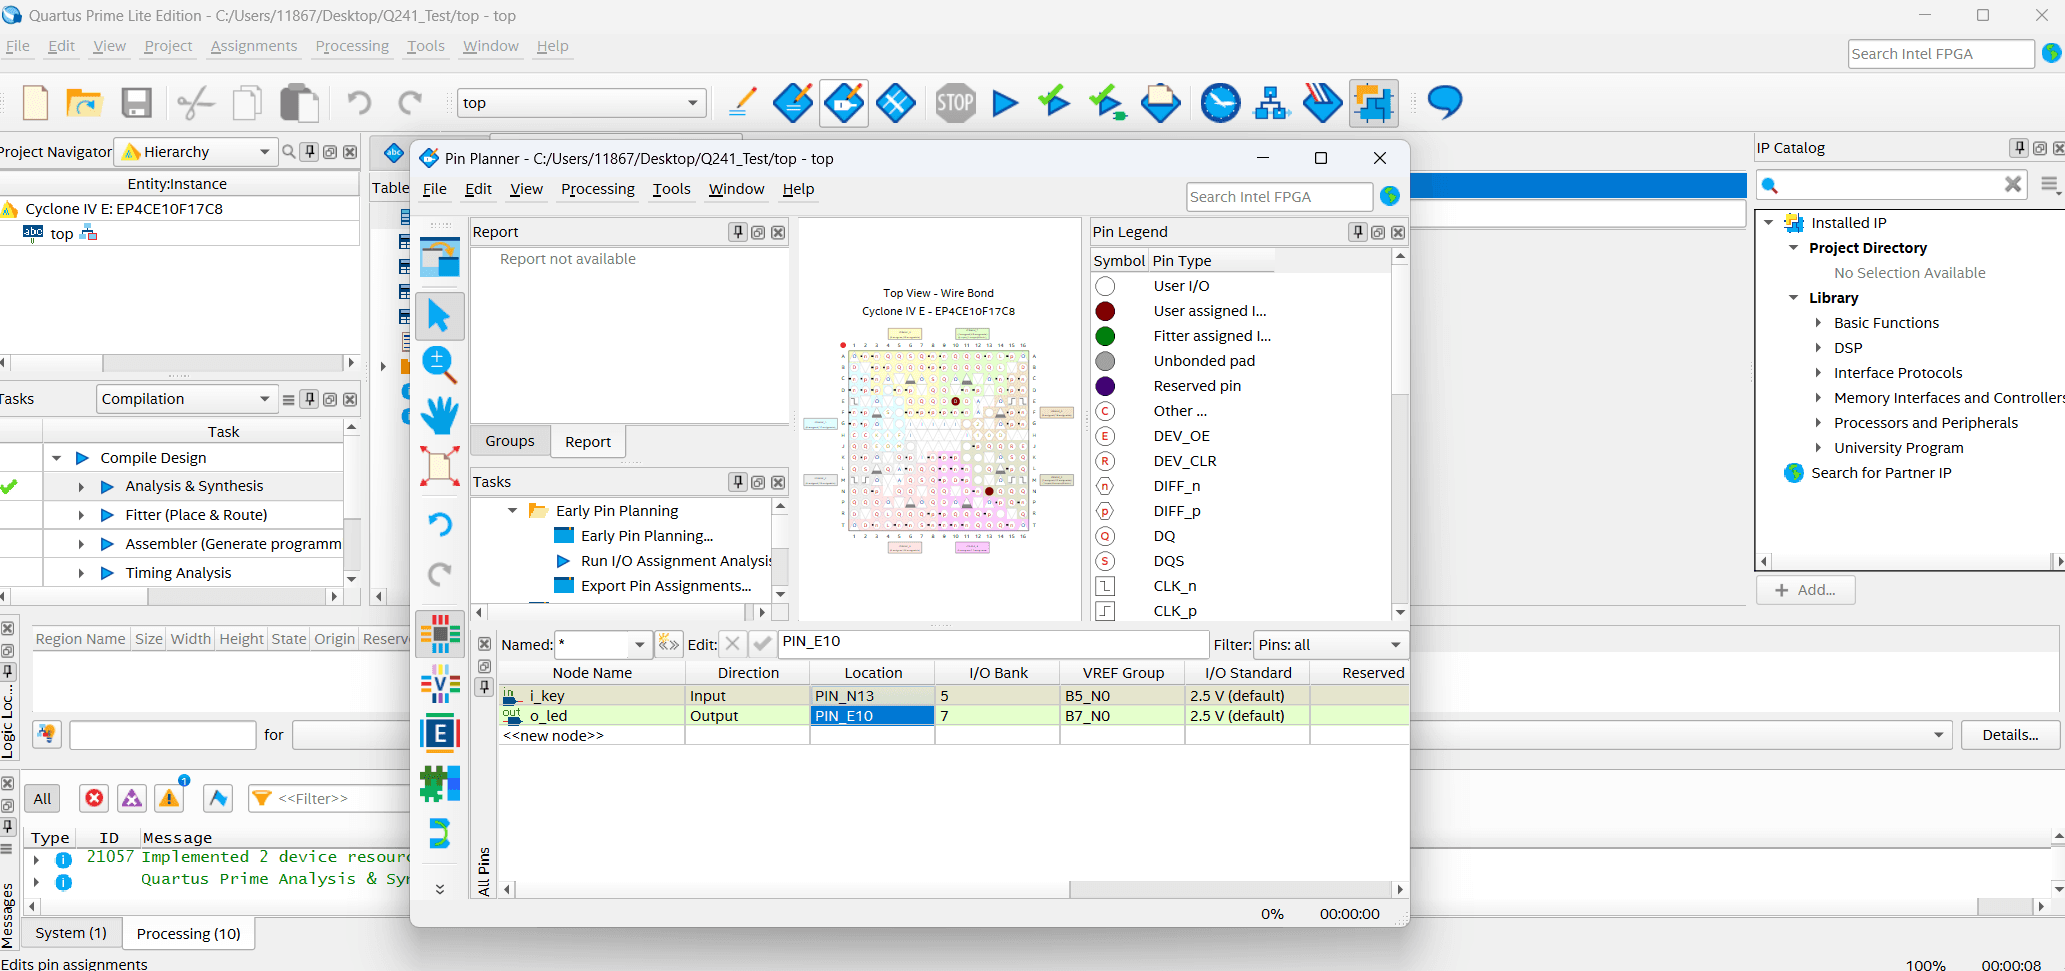Toggle the All messages filter button
The width and height of the screenshot is (2065, 971).
(x=42, y=798)
